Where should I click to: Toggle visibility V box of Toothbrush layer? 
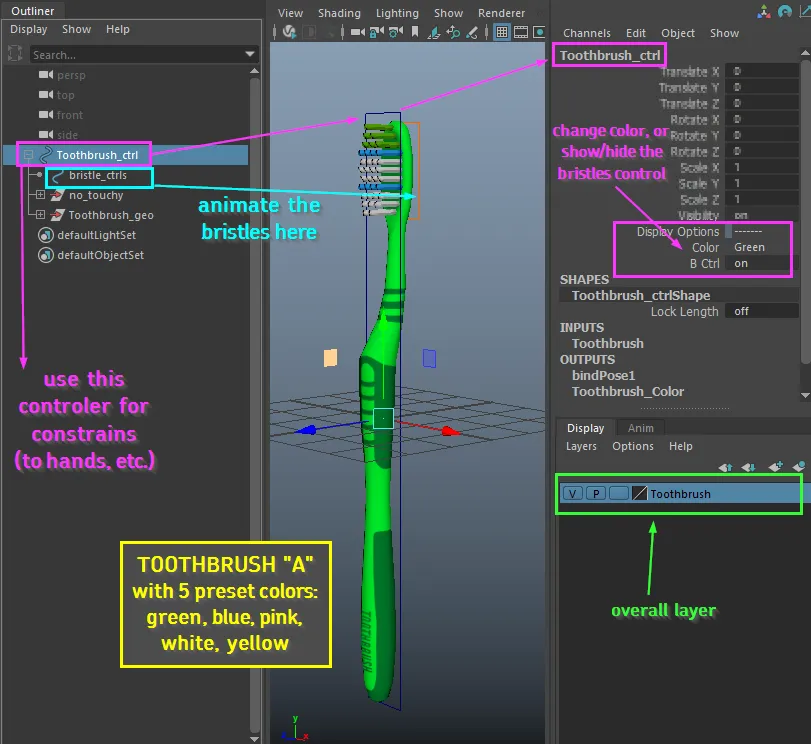click(x=572, y=494)
